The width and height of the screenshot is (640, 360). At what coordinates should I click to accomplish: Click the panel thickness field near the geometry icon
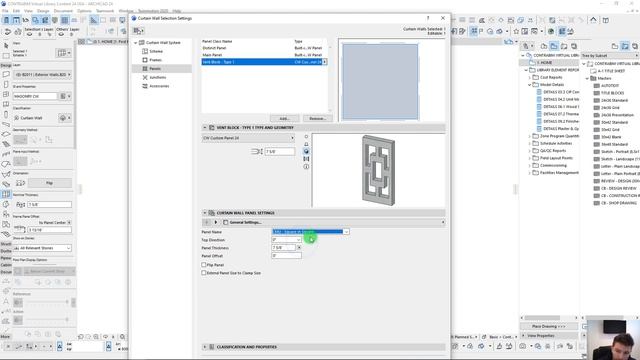[x=280, y=151]
